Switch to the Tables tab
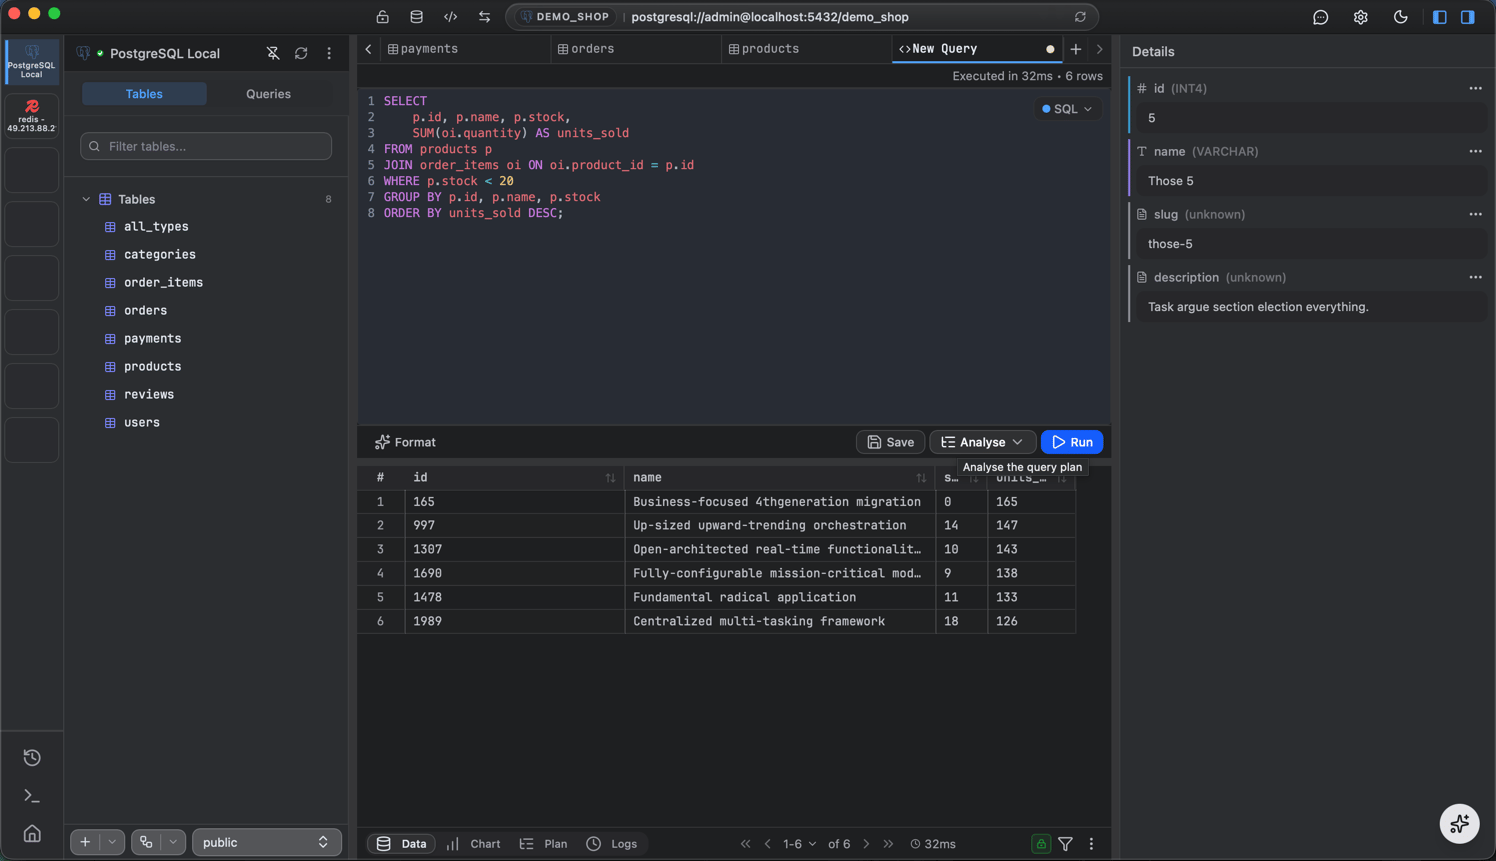 (x=144, y=94)
